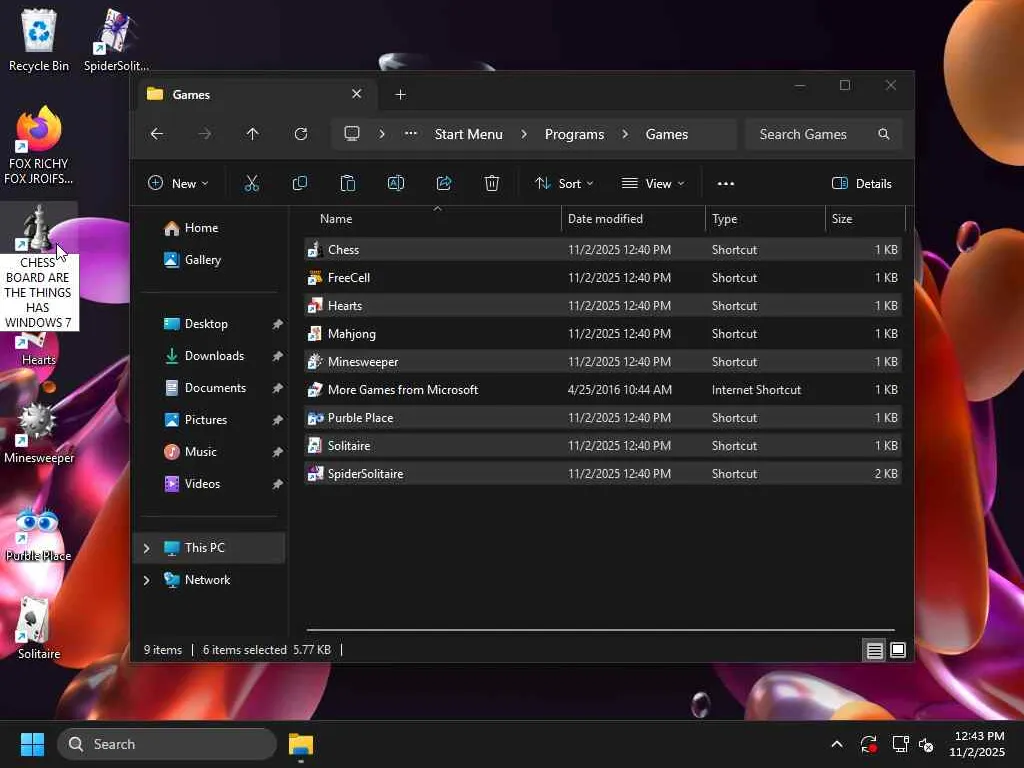Open Recycle Bin desktop icon
The height and width of the screenshot is (768, 1024).
tap(39, 40)
